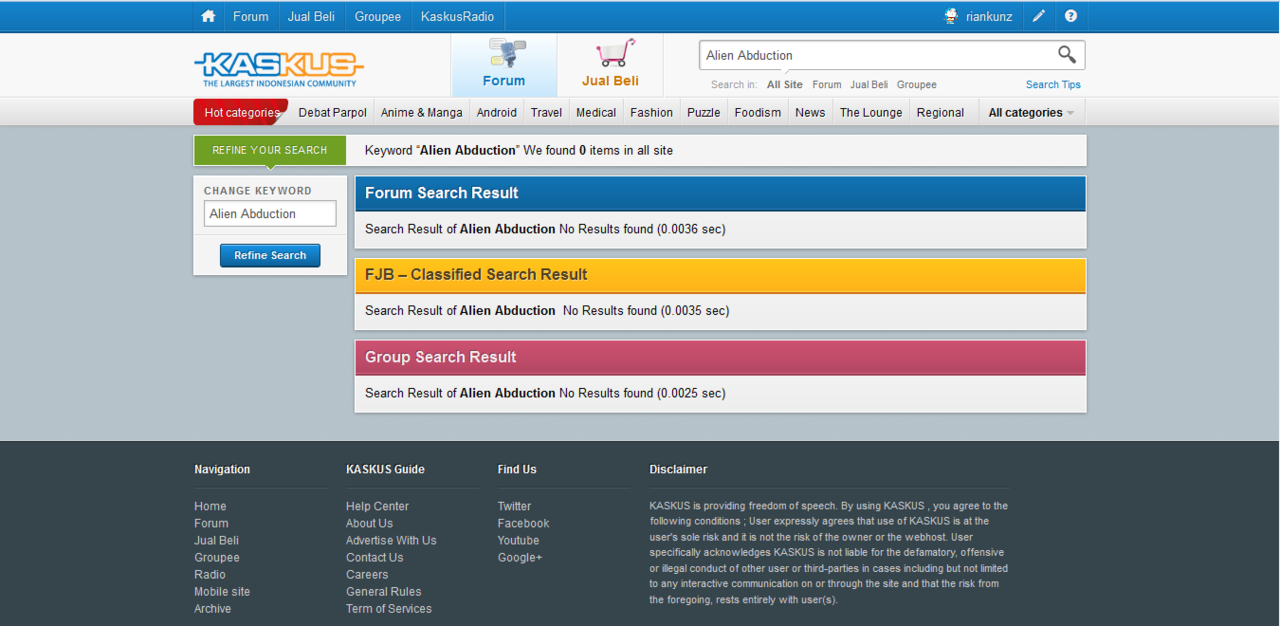Viewport: 1280px width, 626px height.
Task: Open the News category
Action: (810, 113)
